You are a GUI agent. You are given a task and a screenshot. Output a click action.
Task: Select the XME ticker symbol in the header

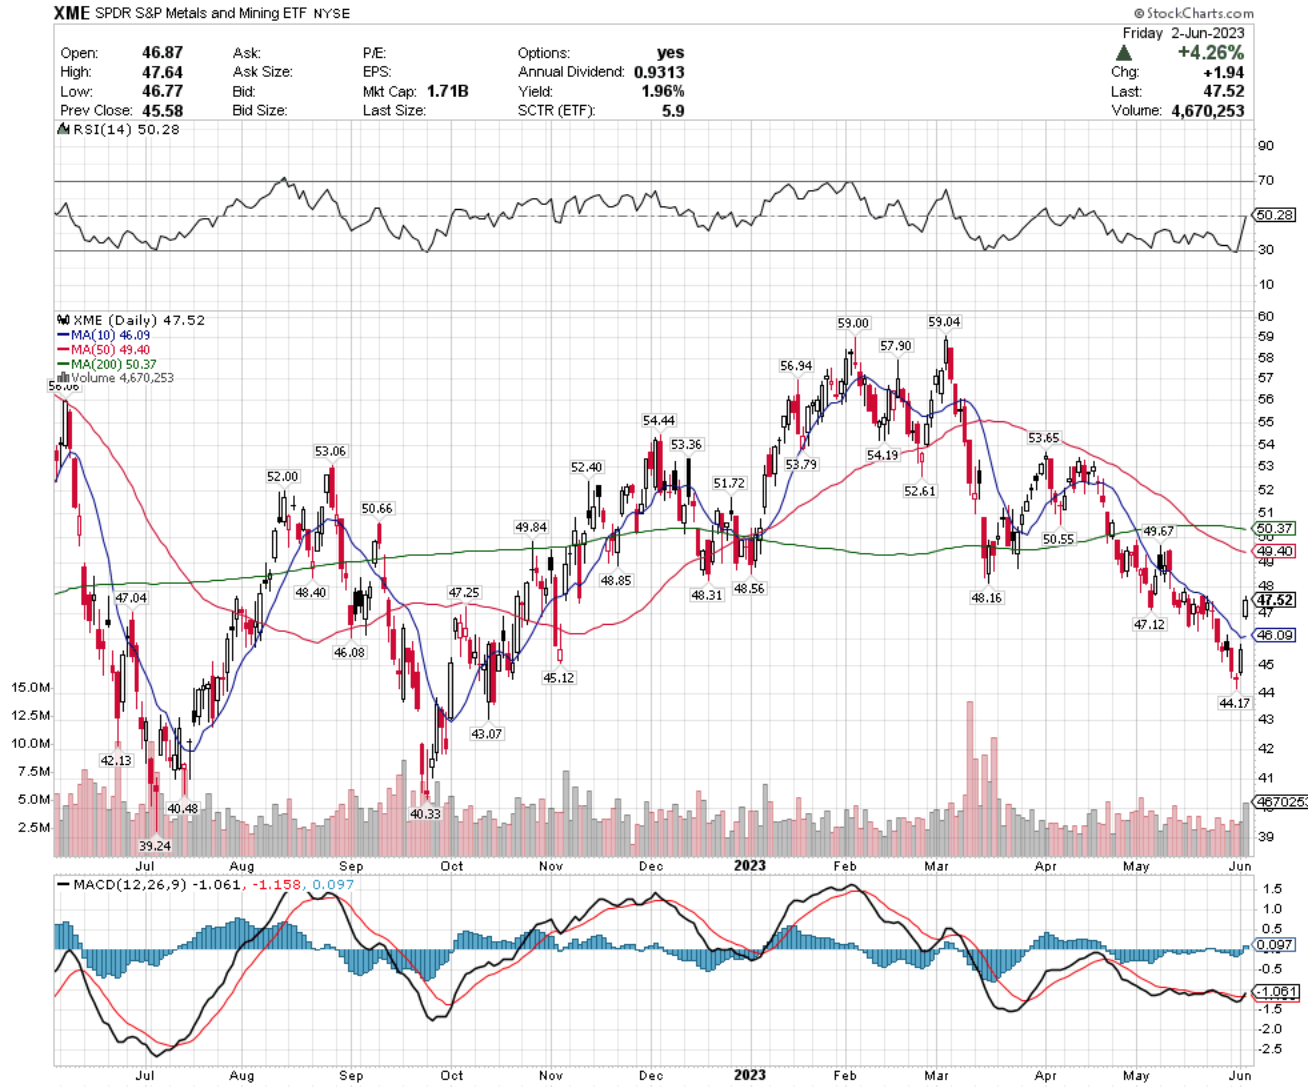pyautogui.click(x=71, y=14)
